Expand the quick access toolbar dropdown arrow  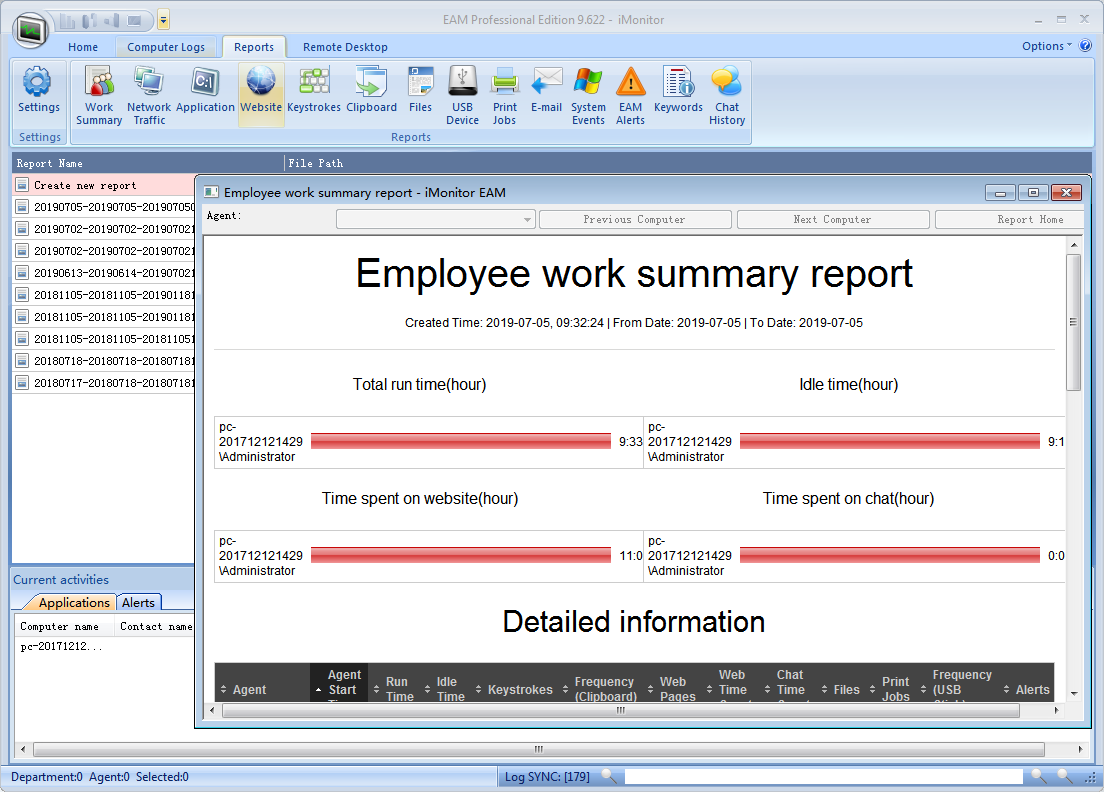163,20
